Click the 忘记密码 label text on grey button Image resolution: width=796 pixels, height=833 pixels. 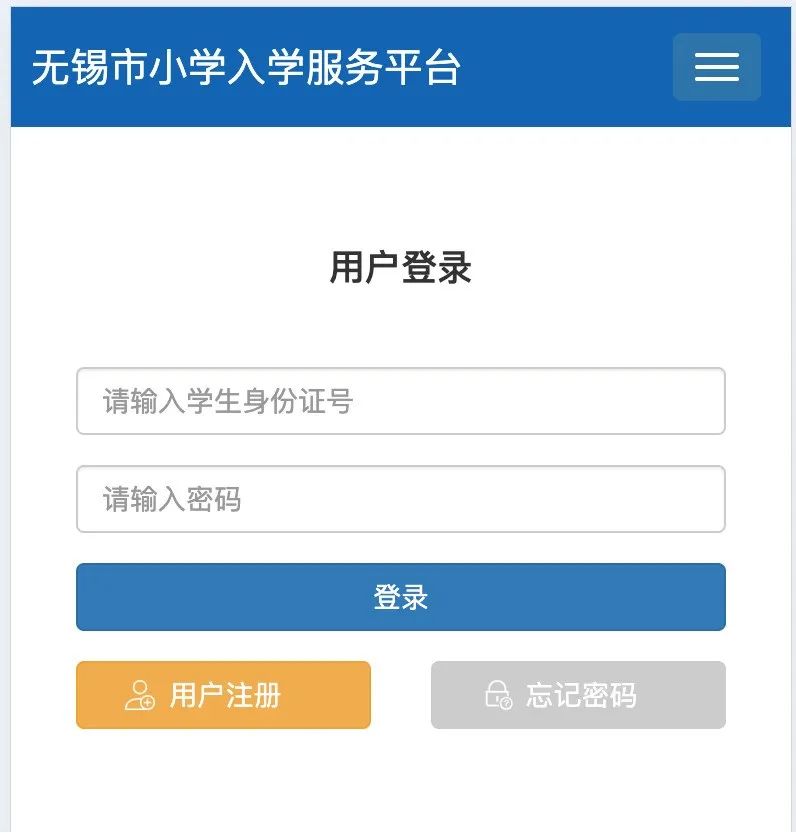(x=581, y=695)
